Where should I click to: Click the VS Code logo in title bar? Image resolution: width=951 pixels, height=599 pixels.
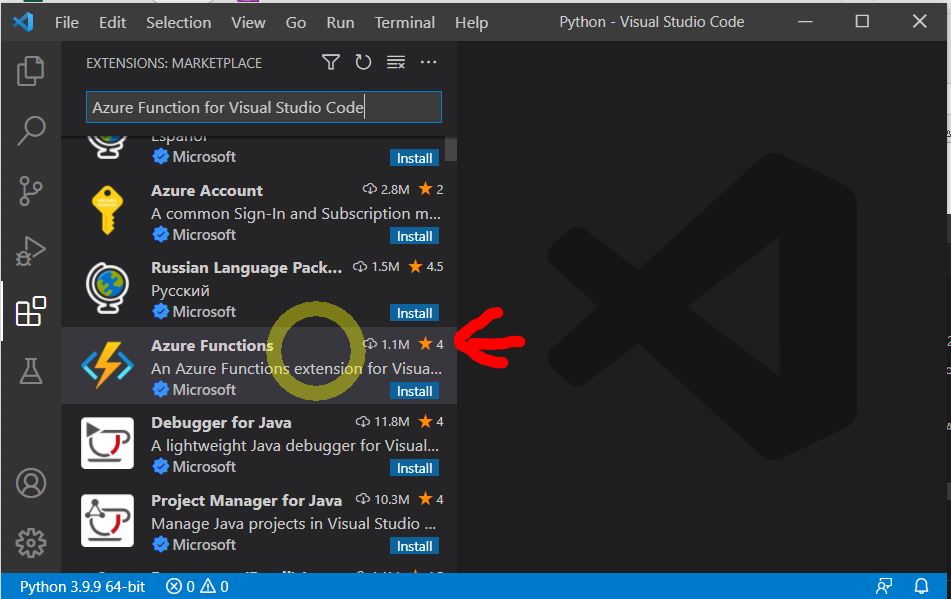pyautogui.click(x=23, y=22)
